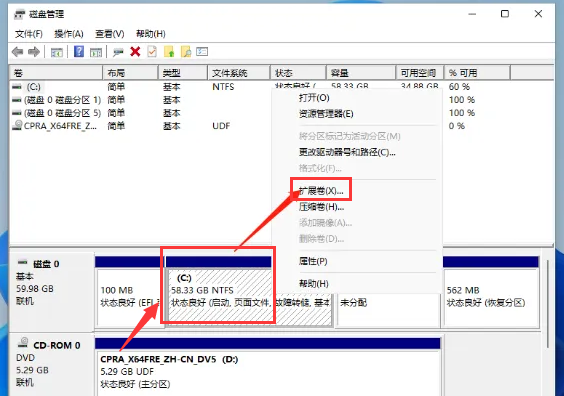Click the 60 % available cell

click(459, 87)
